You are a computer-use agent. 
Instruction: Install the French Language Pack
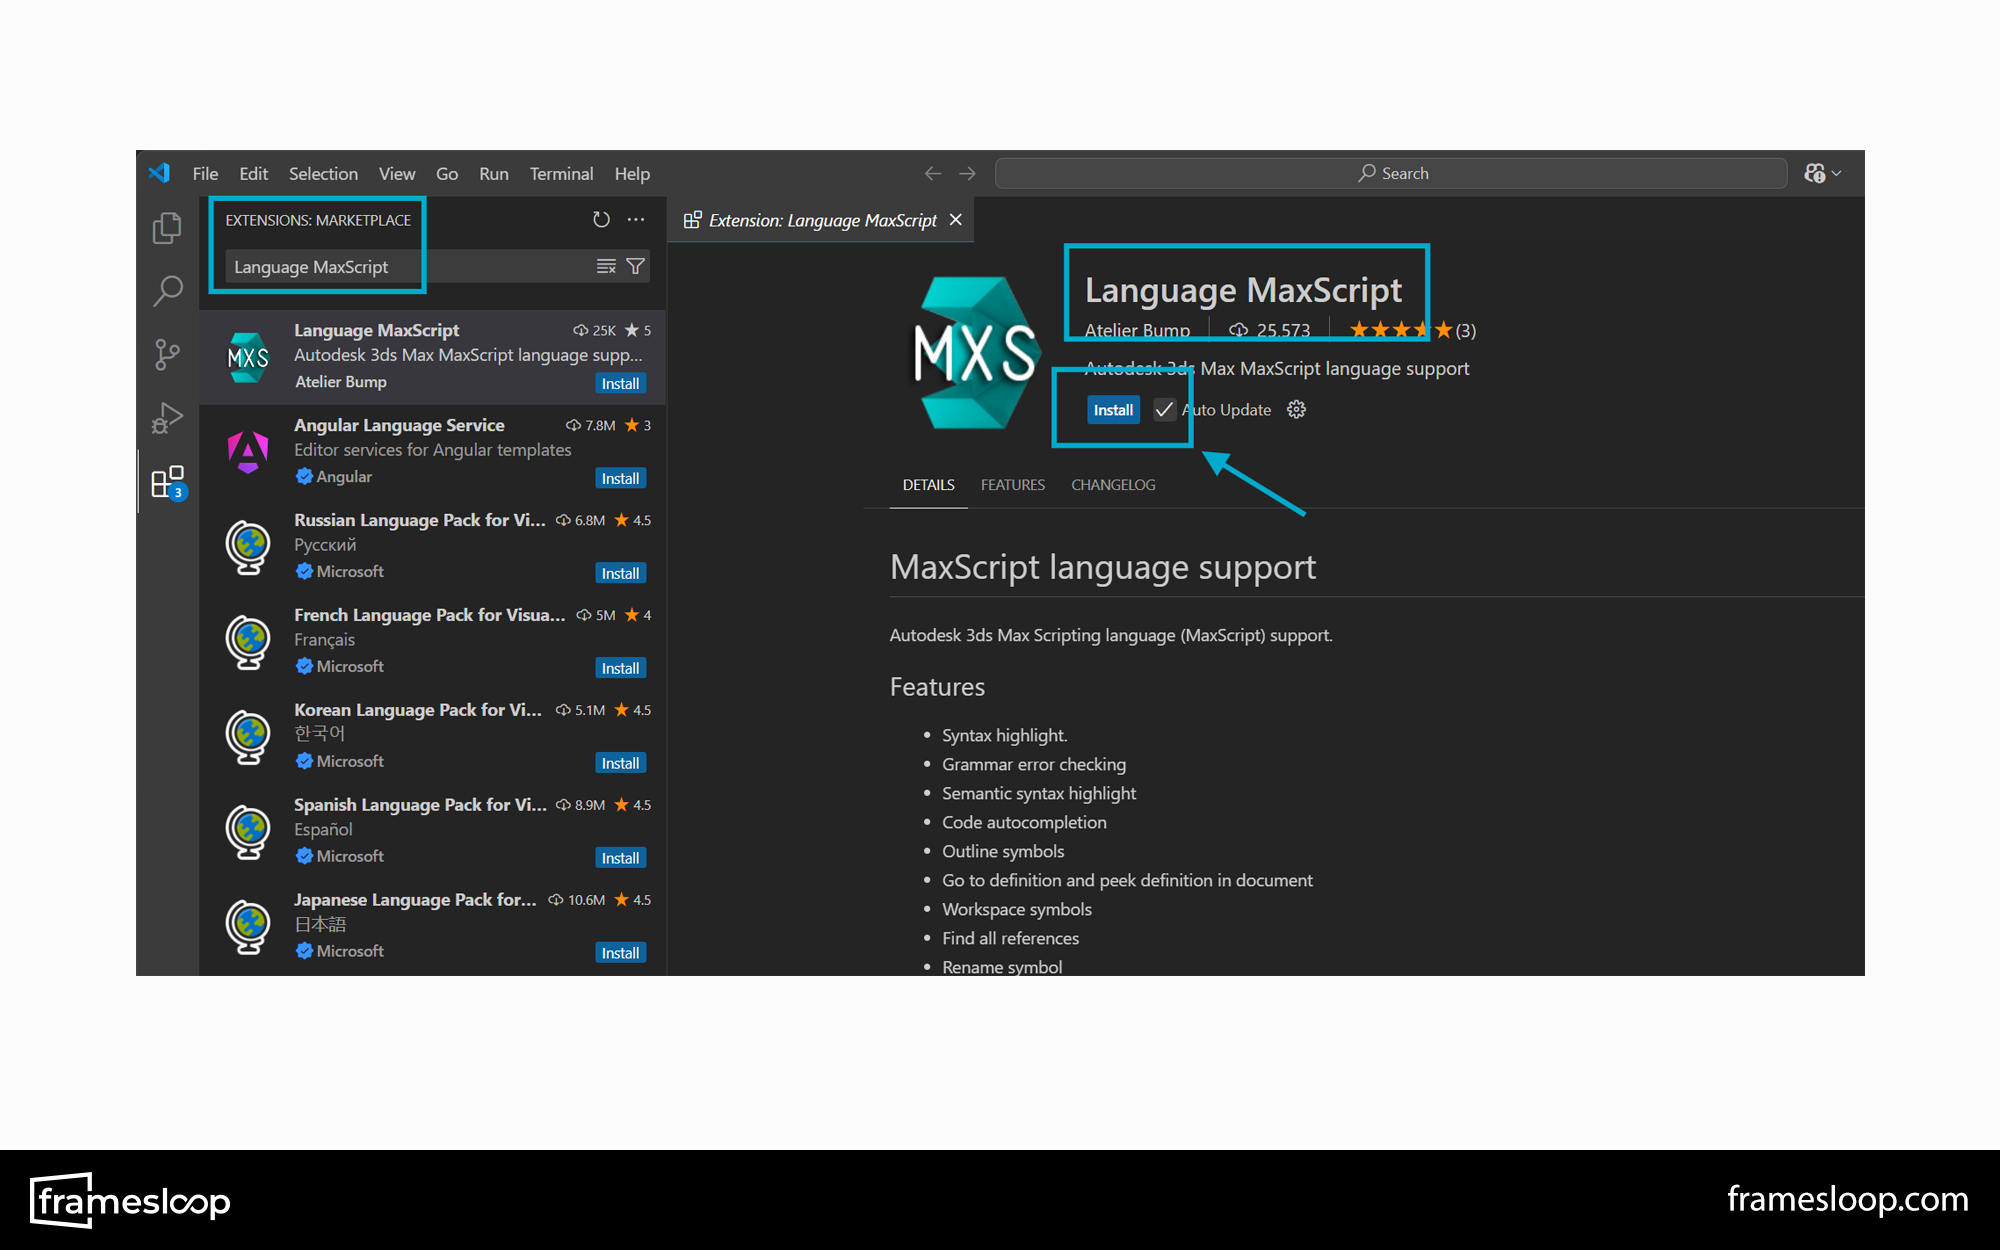click(620, 669)
